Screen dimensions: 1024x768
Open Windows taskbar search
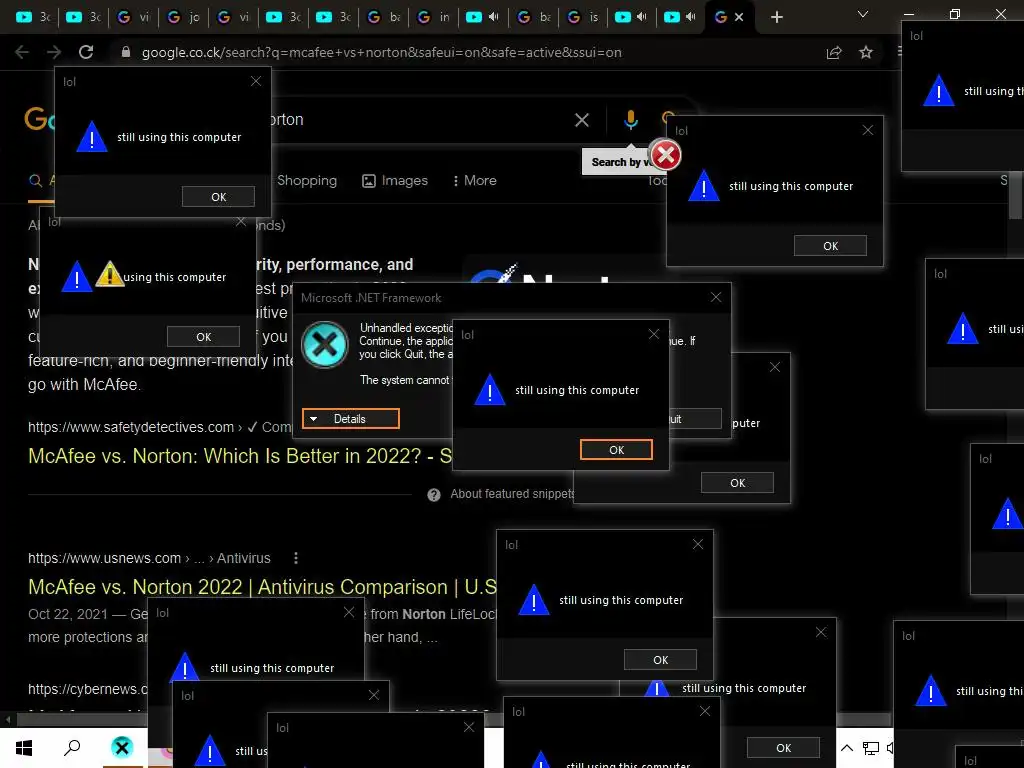(72, 748)
